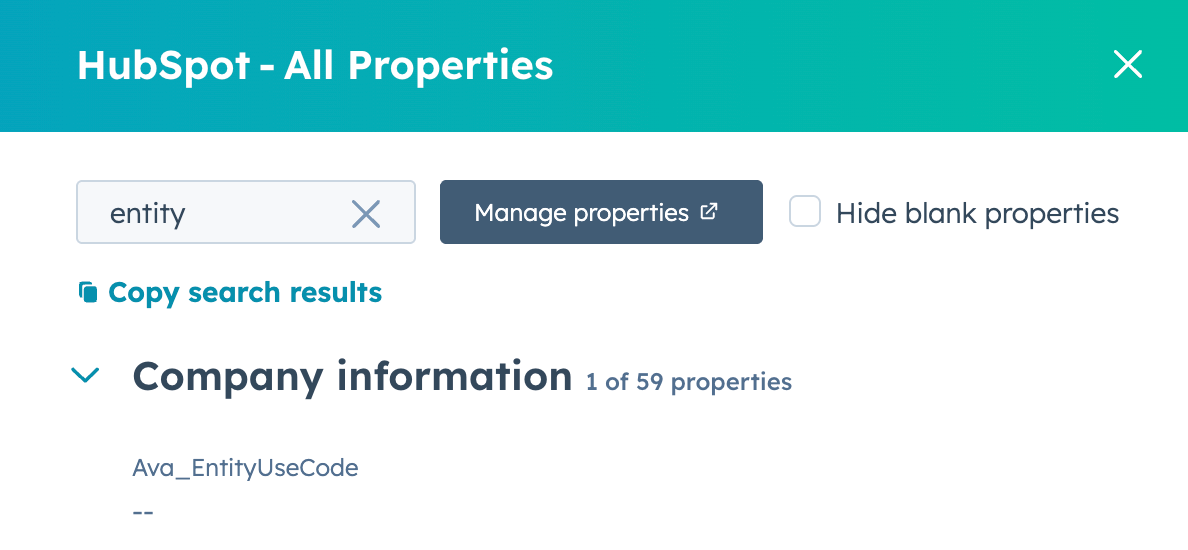
Task: Click the "Hide blank properties" label text
Action: click(977, 213)
